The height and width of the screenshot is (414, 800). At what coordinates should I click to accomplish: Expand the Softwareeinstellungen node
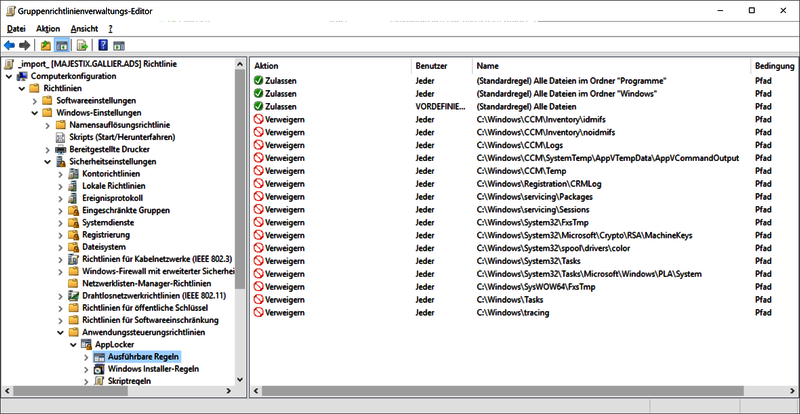point(35,101)
